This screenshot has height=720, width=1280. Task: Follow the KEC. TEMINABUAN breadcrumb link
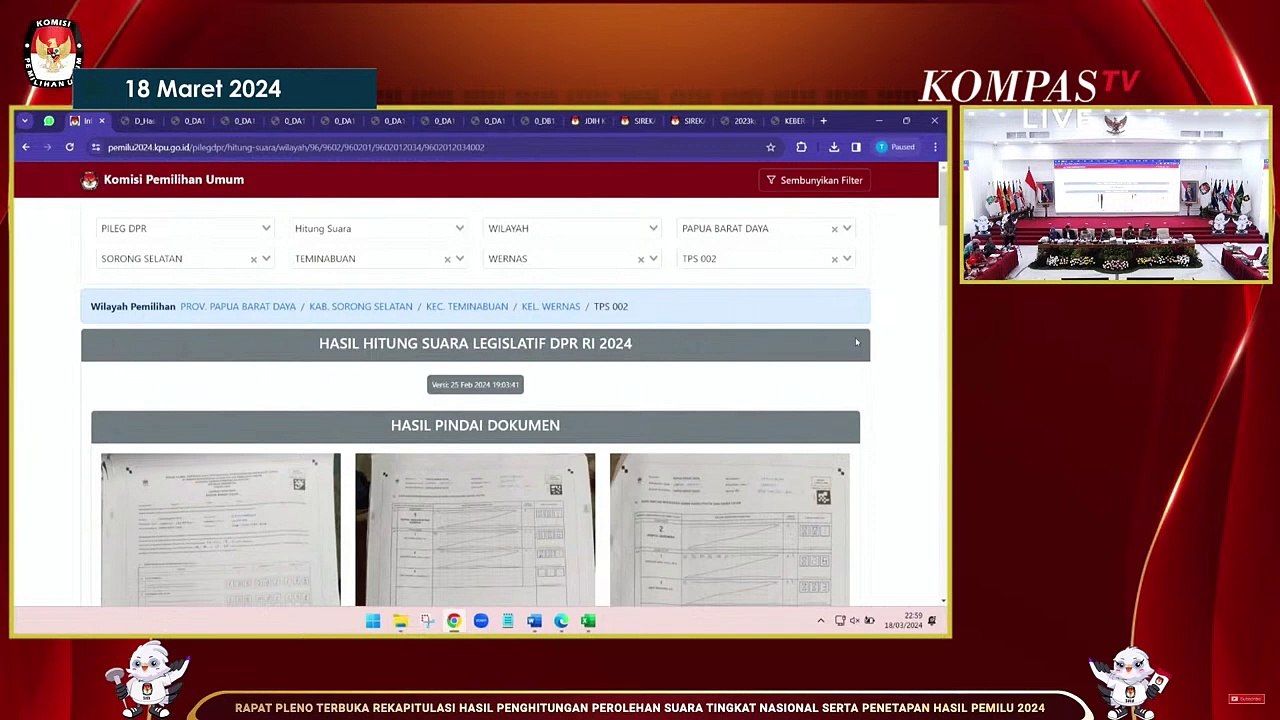point(467,307)
